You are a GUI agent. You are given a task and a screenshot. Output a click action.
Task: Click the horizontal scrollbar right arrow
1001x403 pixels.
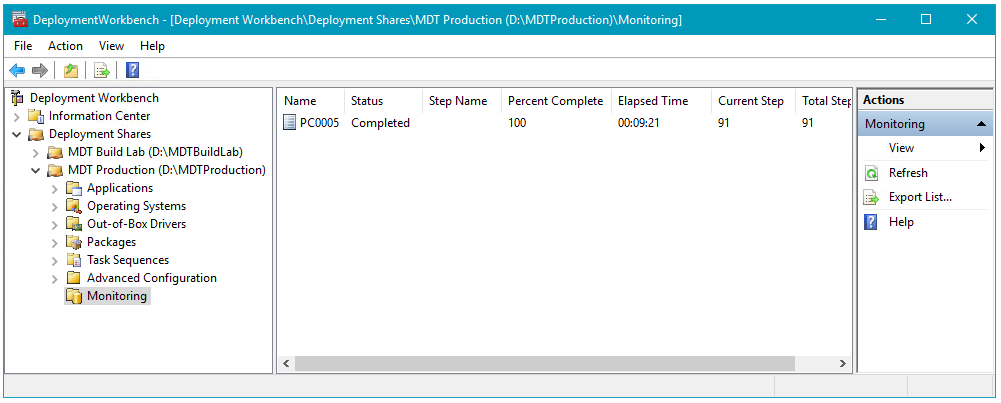pos(843,364)
